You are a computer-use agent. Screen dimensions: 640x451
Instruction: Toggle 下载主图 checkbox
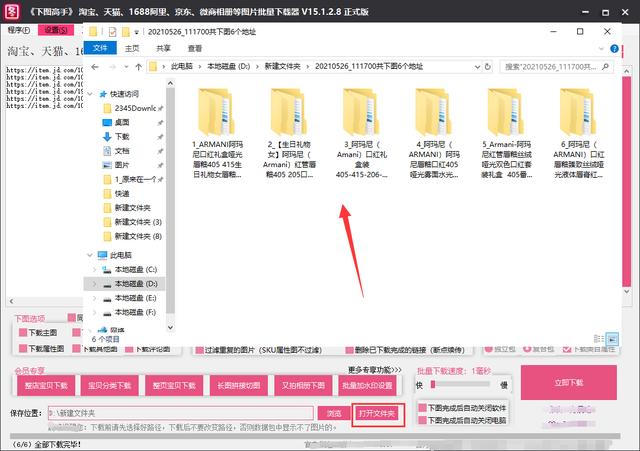click(x=23, y=332)
